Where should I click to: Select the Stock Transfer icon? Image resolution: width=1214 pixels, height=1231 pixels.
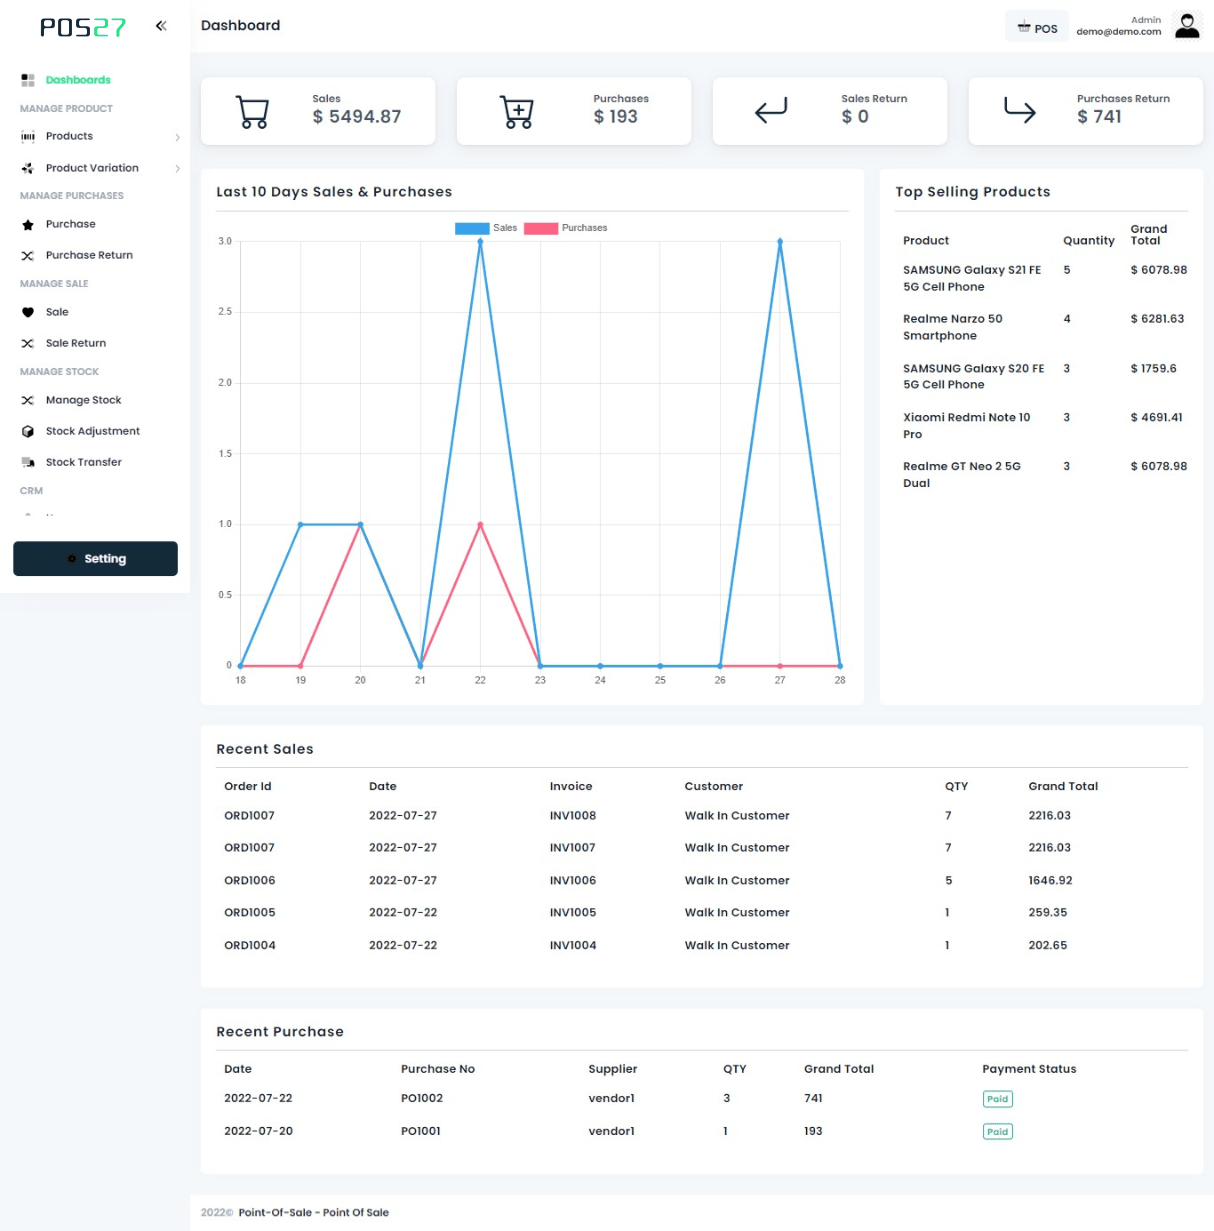coord(27,462)
